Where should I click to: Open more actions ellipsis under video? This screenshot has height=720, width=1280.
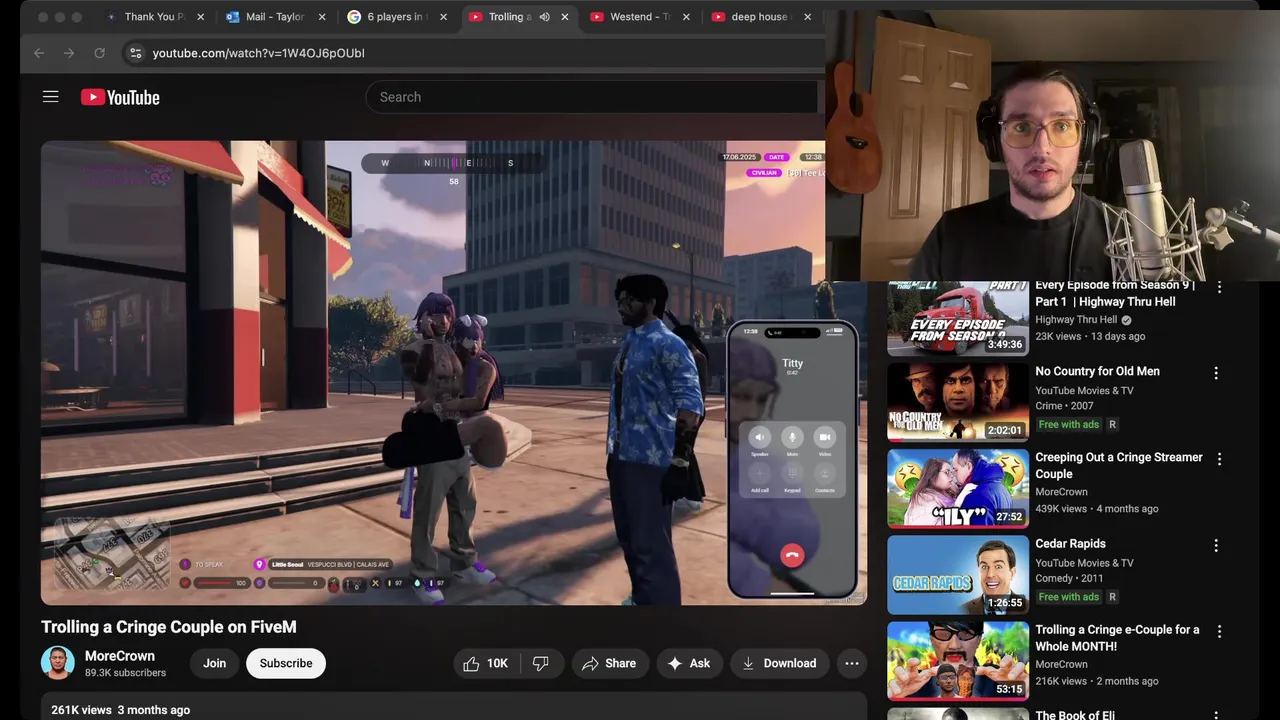851,663
